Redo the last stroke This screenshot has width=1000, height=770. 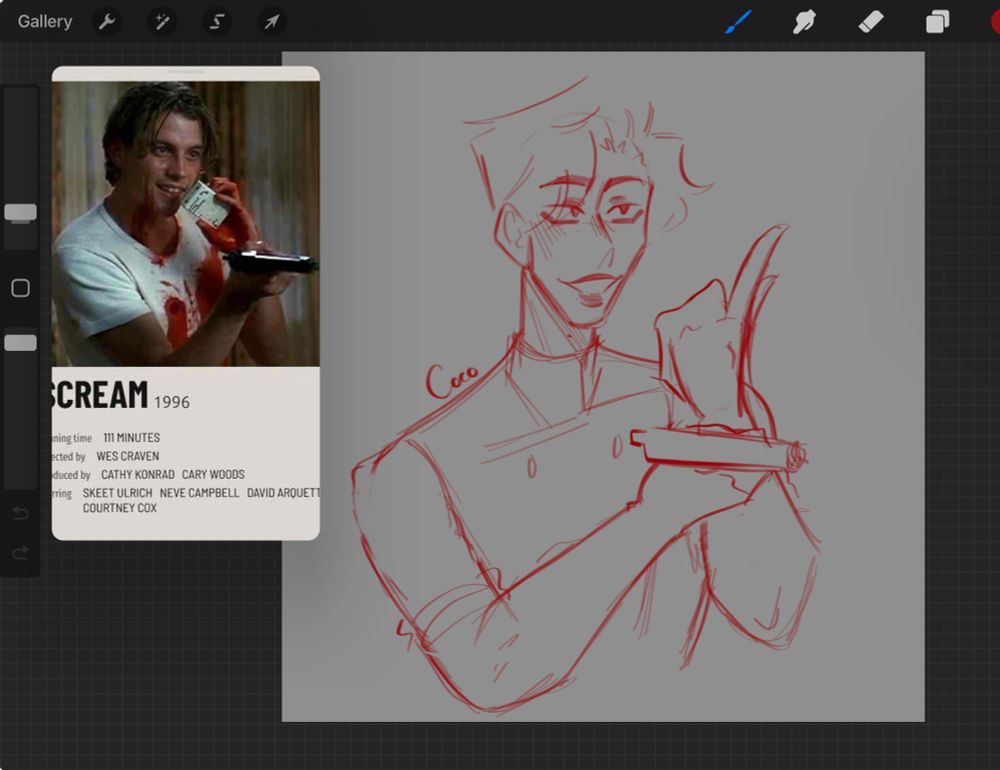20,552
